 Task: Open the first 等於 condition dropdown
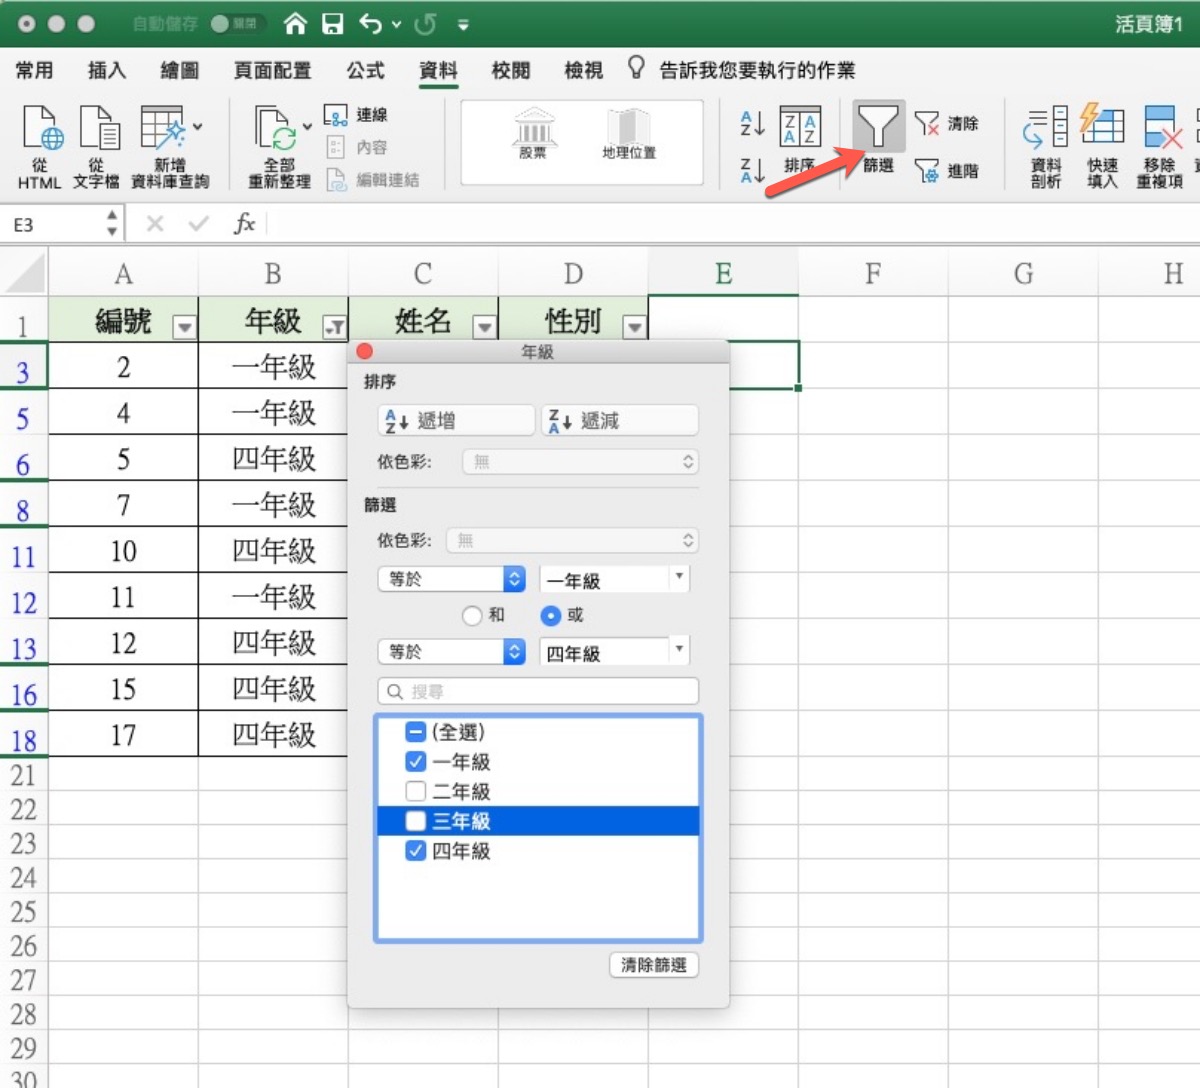click(514, 579)
